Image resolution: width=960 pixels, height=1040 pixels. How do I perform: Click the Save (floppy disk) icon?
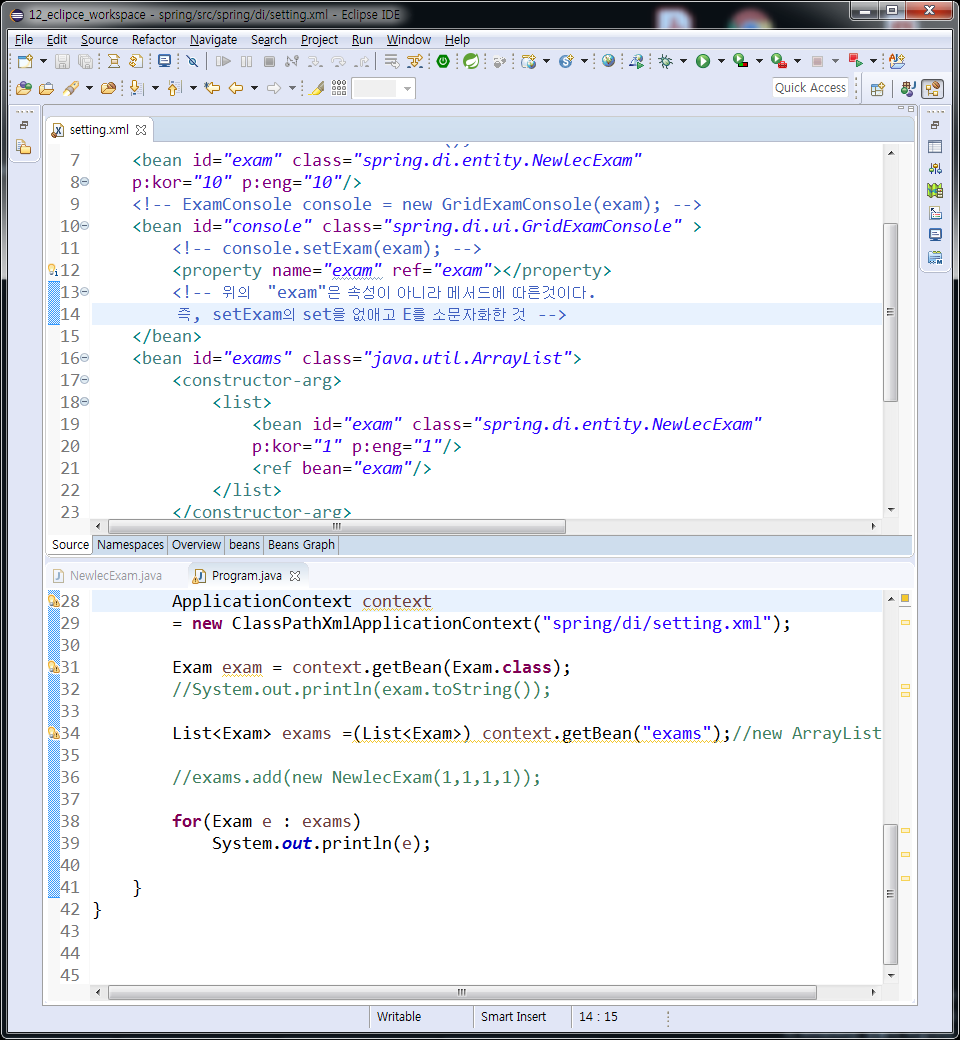(62, 62)
